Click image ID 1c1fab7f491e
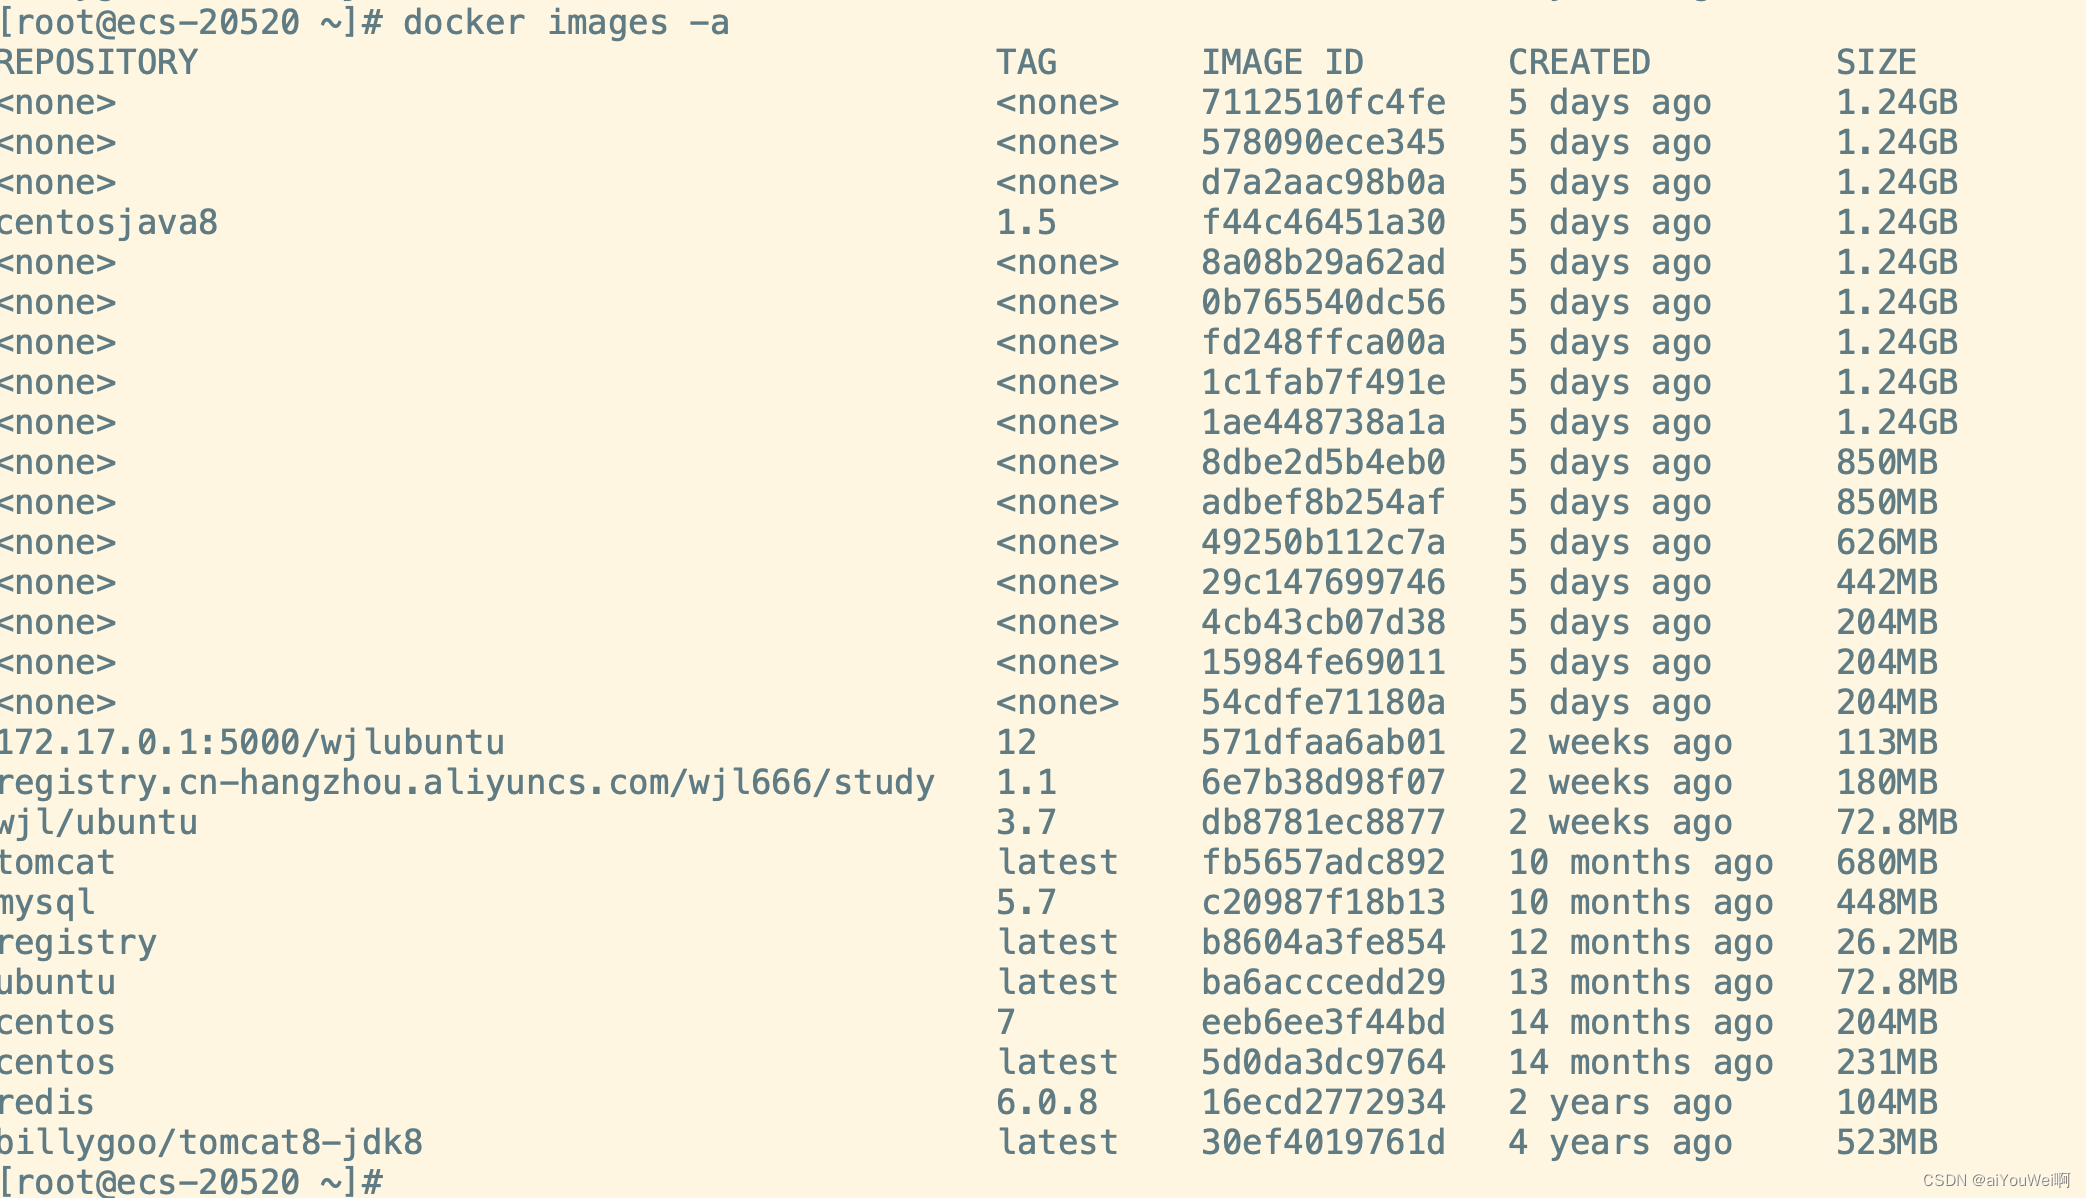The width and height of the screenshot is (2086, 1198). click(x=1323, y=382)
